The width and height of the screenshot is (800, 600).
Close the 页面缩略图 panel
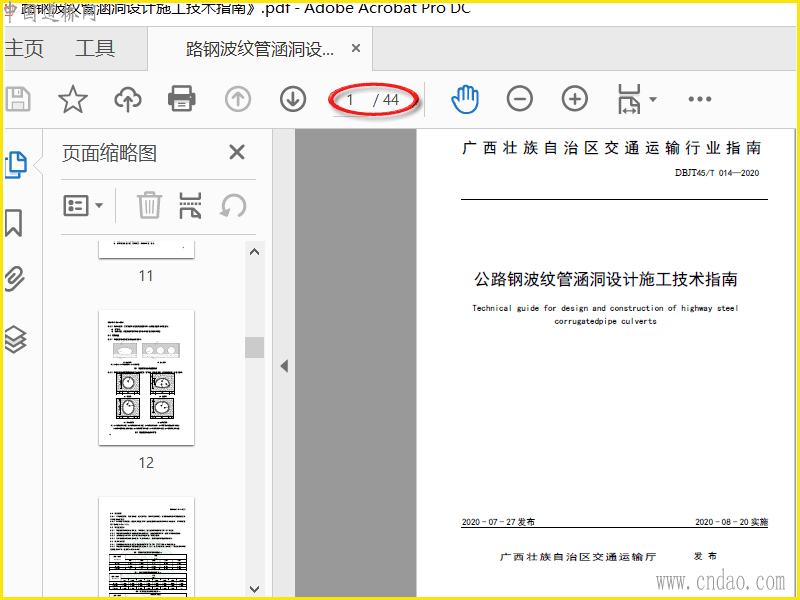(237, 152)
